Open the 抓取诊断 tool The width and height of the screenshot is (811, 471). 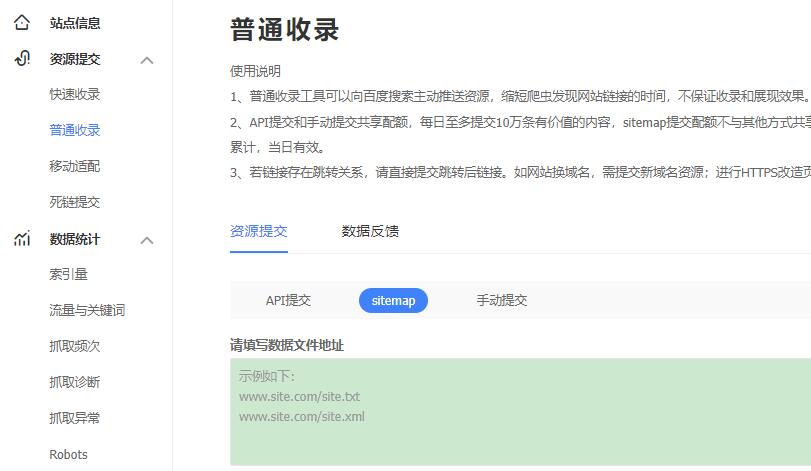(x=75, y=382)
